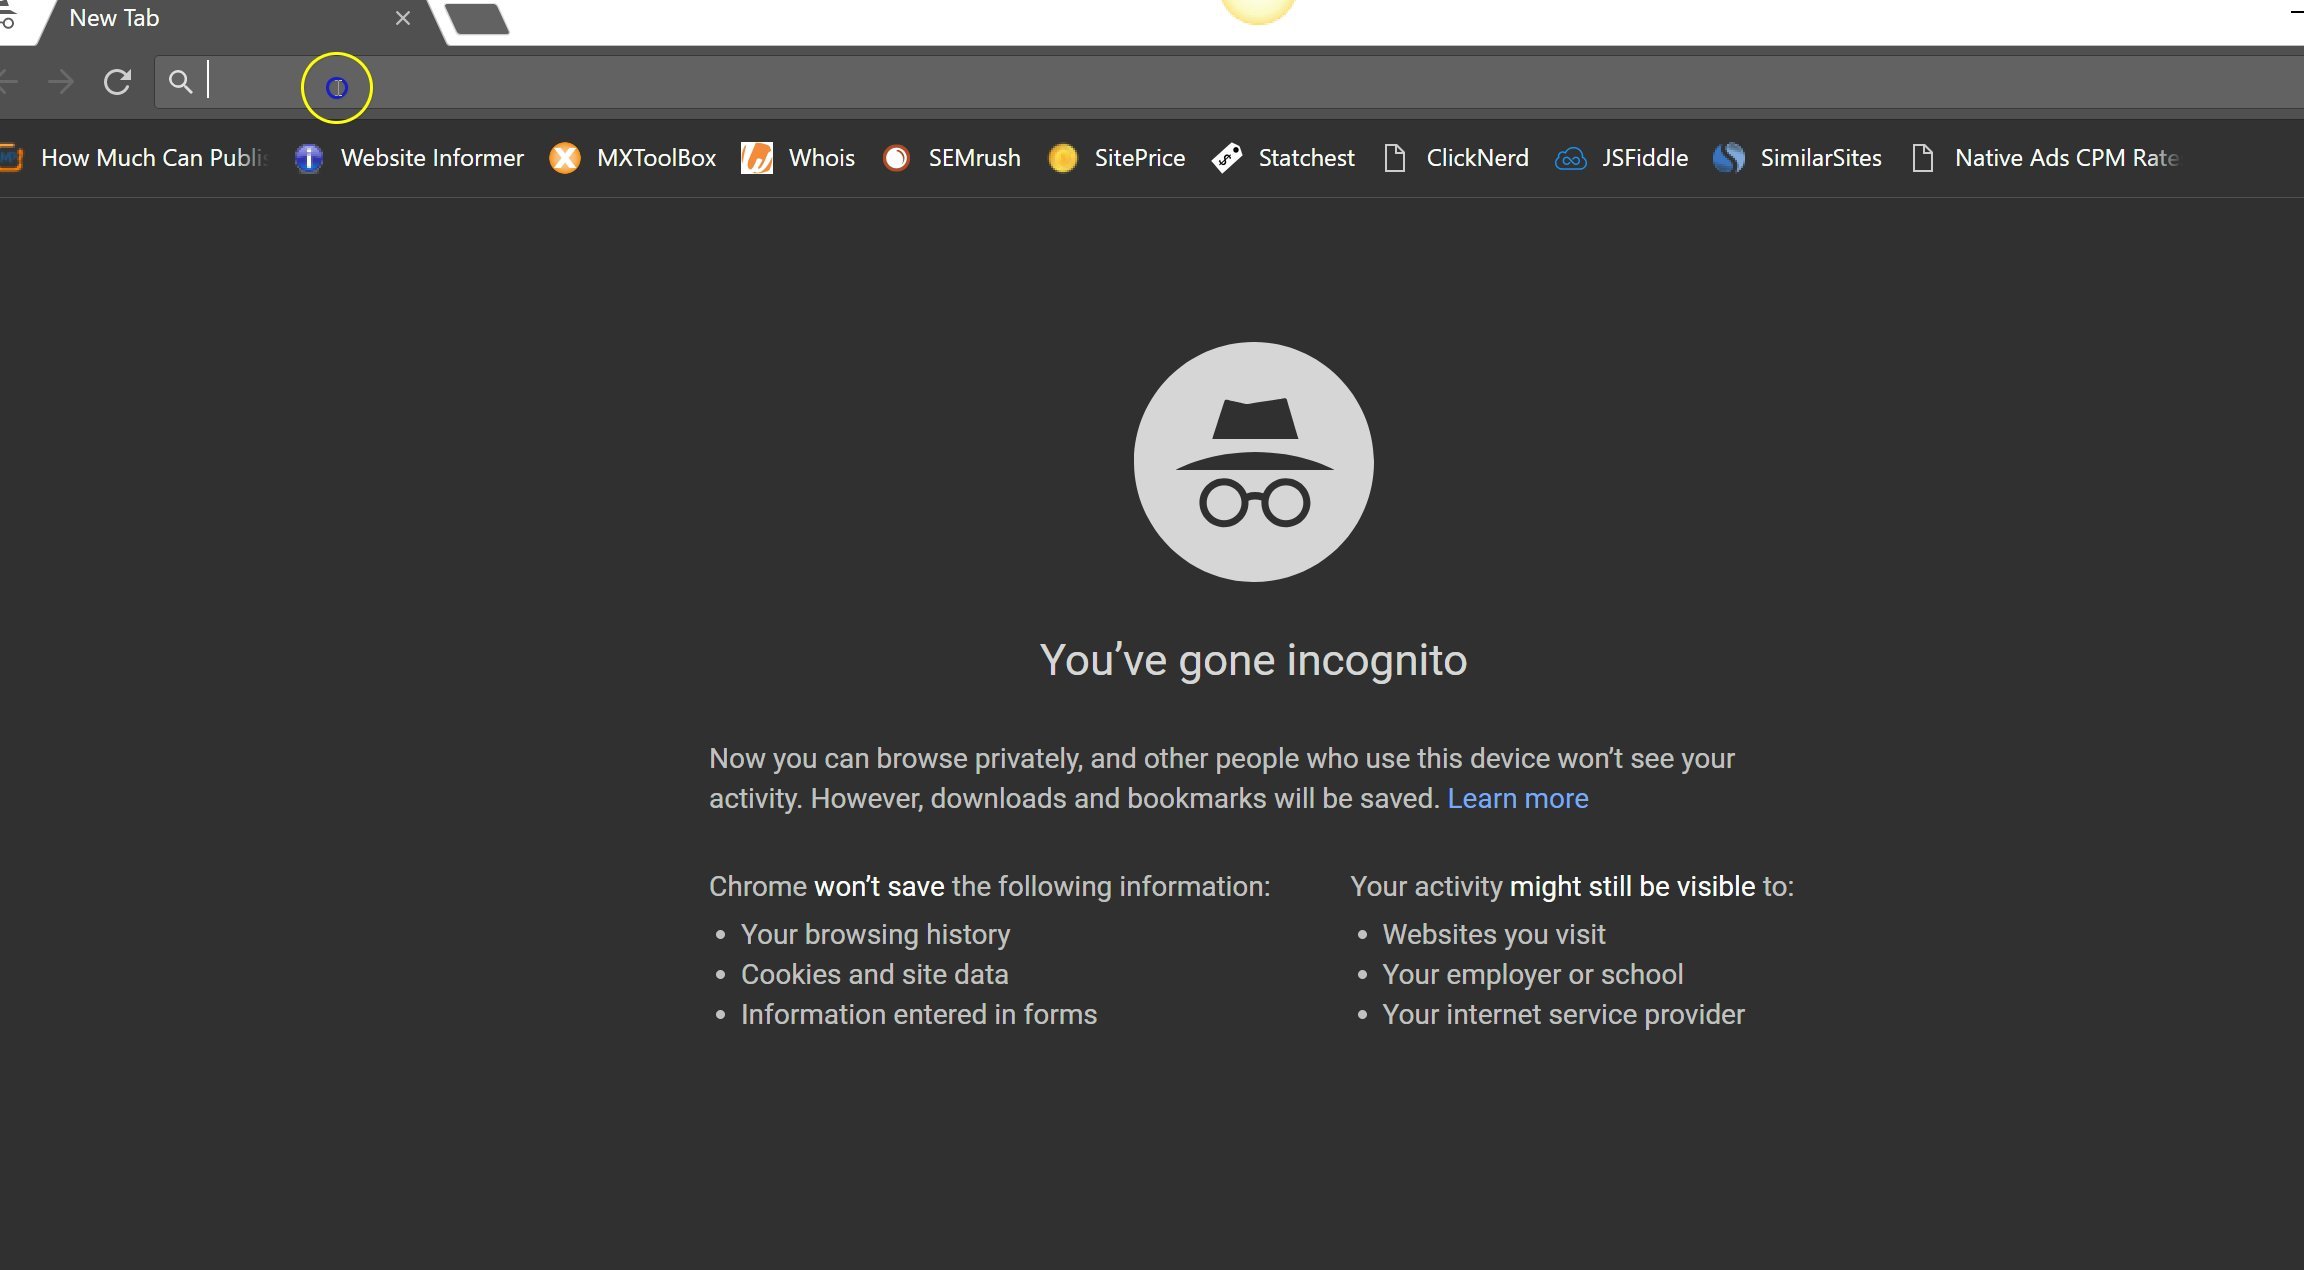The image size is (2304, 1270).
Task: Click the text Your browsing history
Action: coord(875,935)
